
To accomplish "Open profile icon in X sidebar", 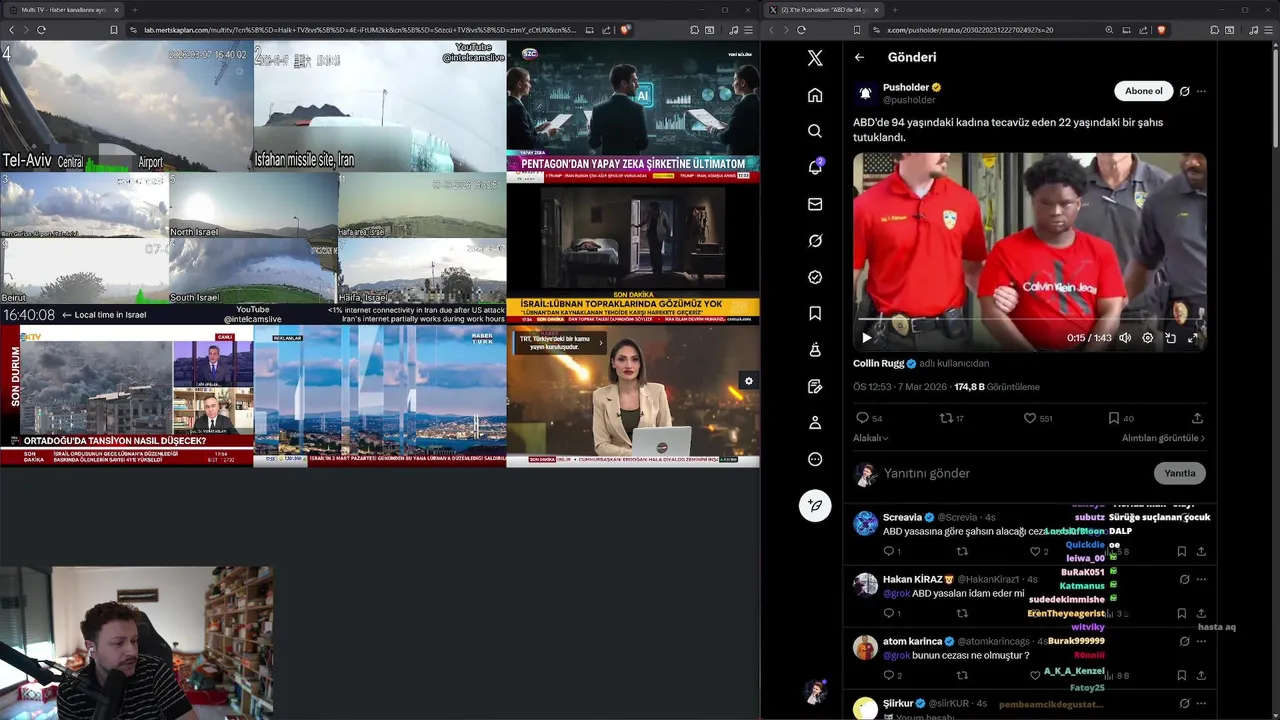I will coord(815,423).
